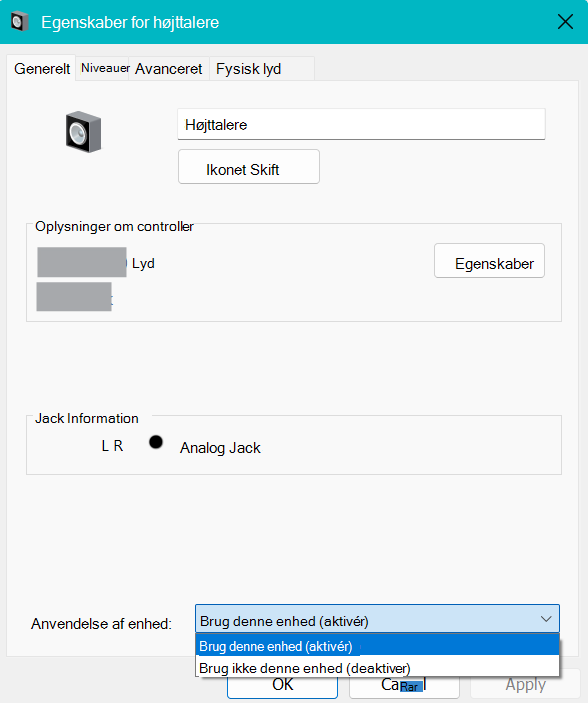Click the L R channel label
588x703 pixels.
112,446
